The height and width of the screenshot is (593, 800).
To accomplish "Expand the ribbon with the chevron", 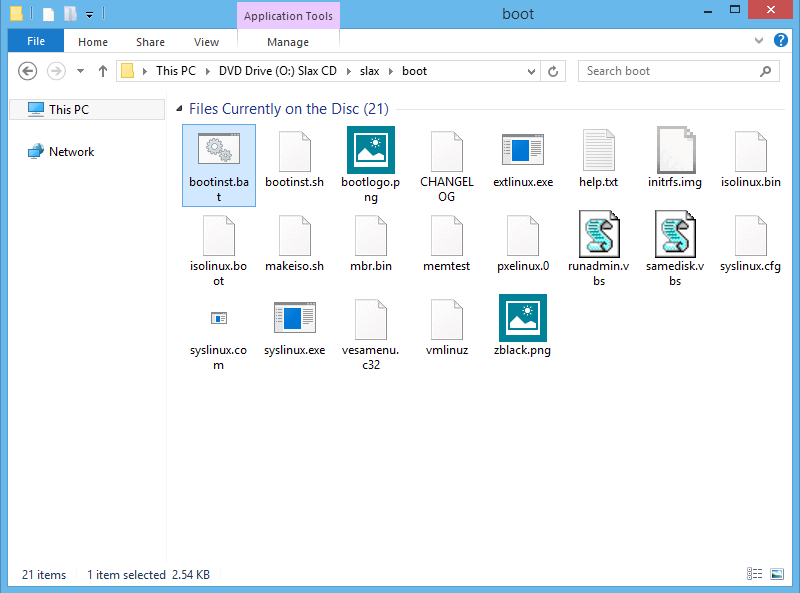I will [757, 41].
